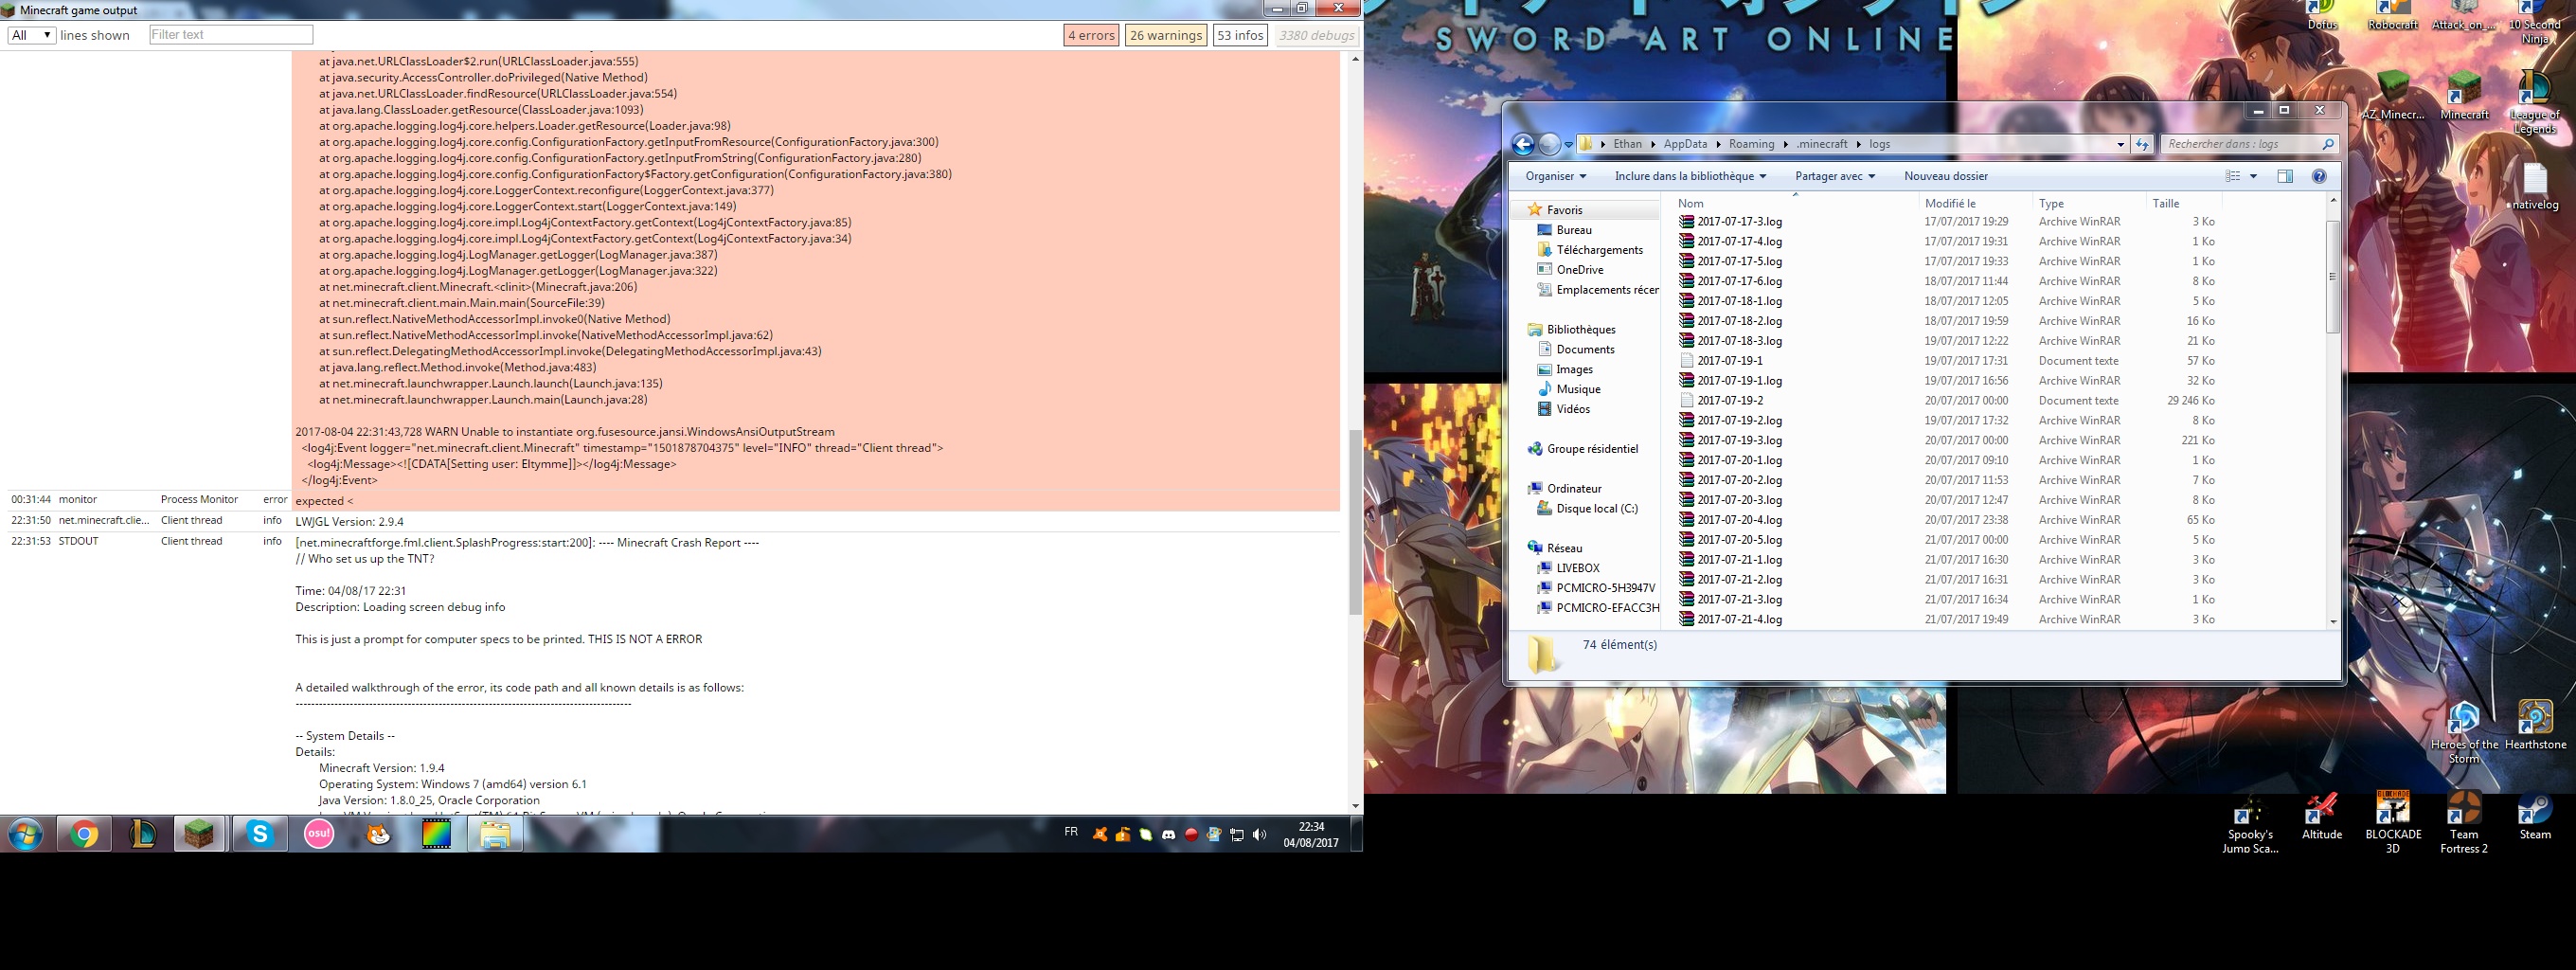
Task: Click 'AppData' in the Explorer address path
Action: pyautogui.click(x=1685, y=144)
